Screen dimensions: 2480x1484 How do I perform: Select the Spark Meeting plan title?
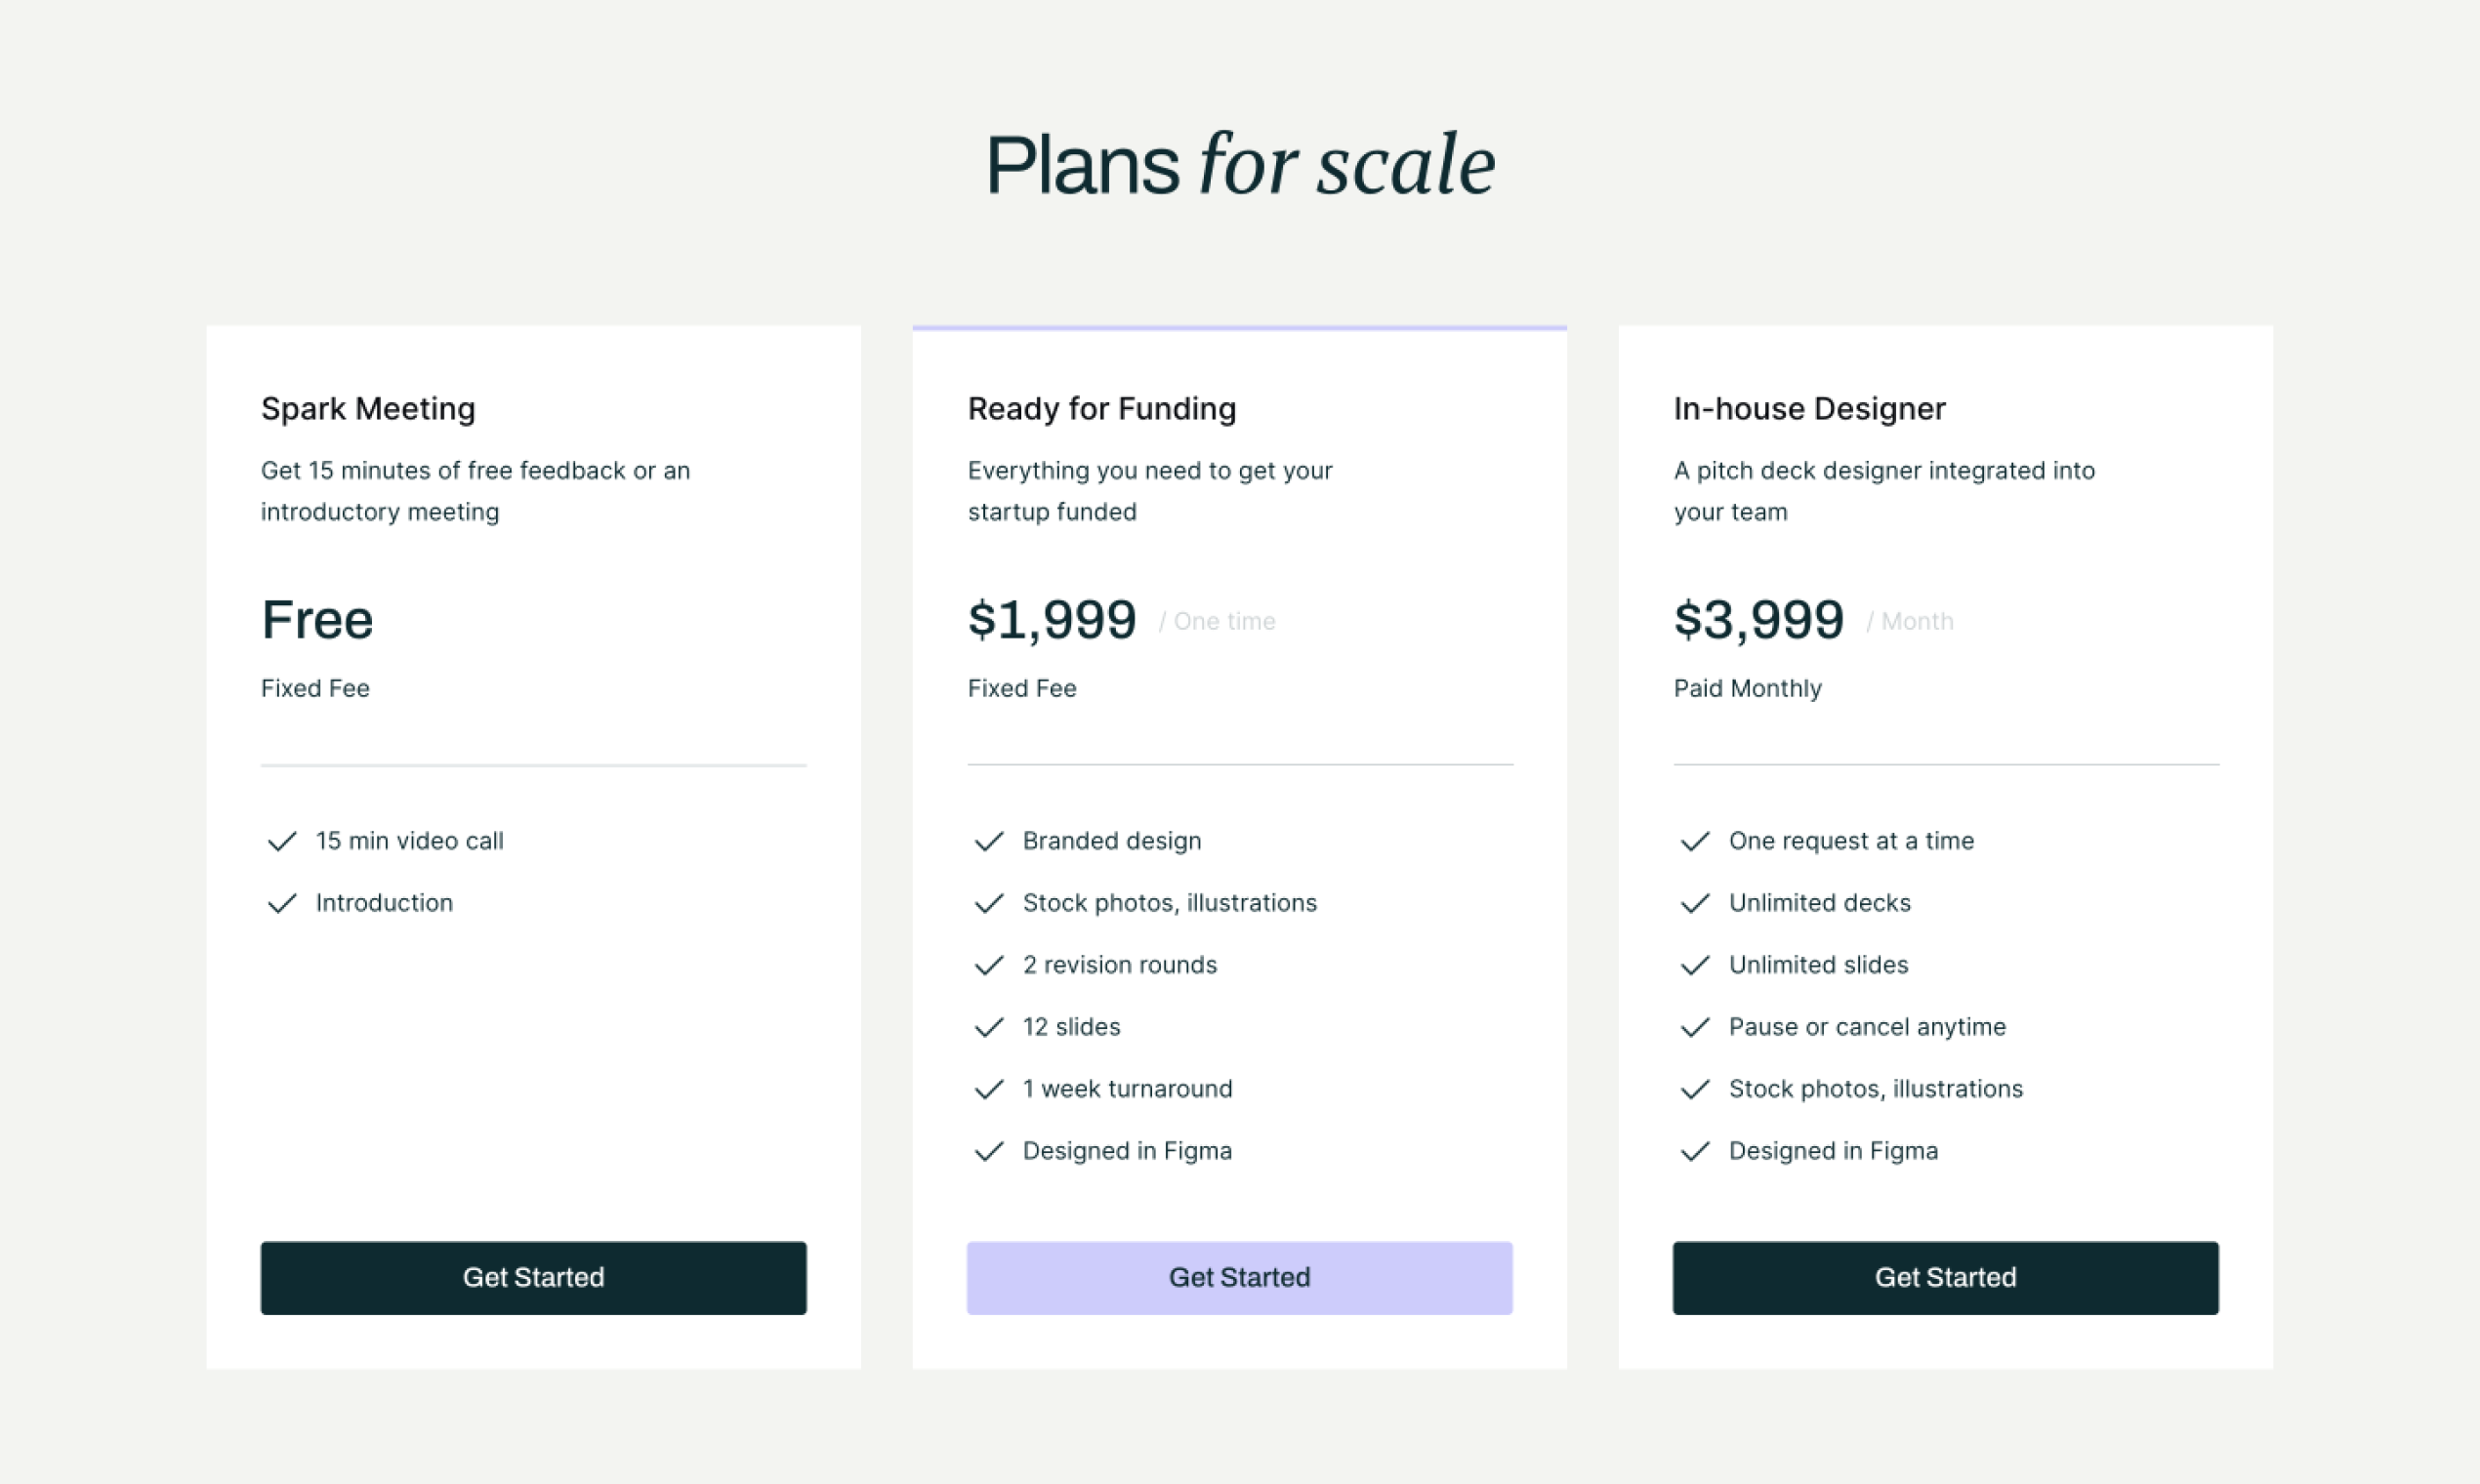(368, 408)
